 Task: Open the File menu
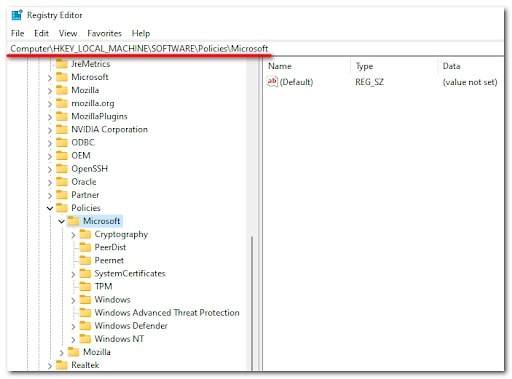tap(17, 33)
